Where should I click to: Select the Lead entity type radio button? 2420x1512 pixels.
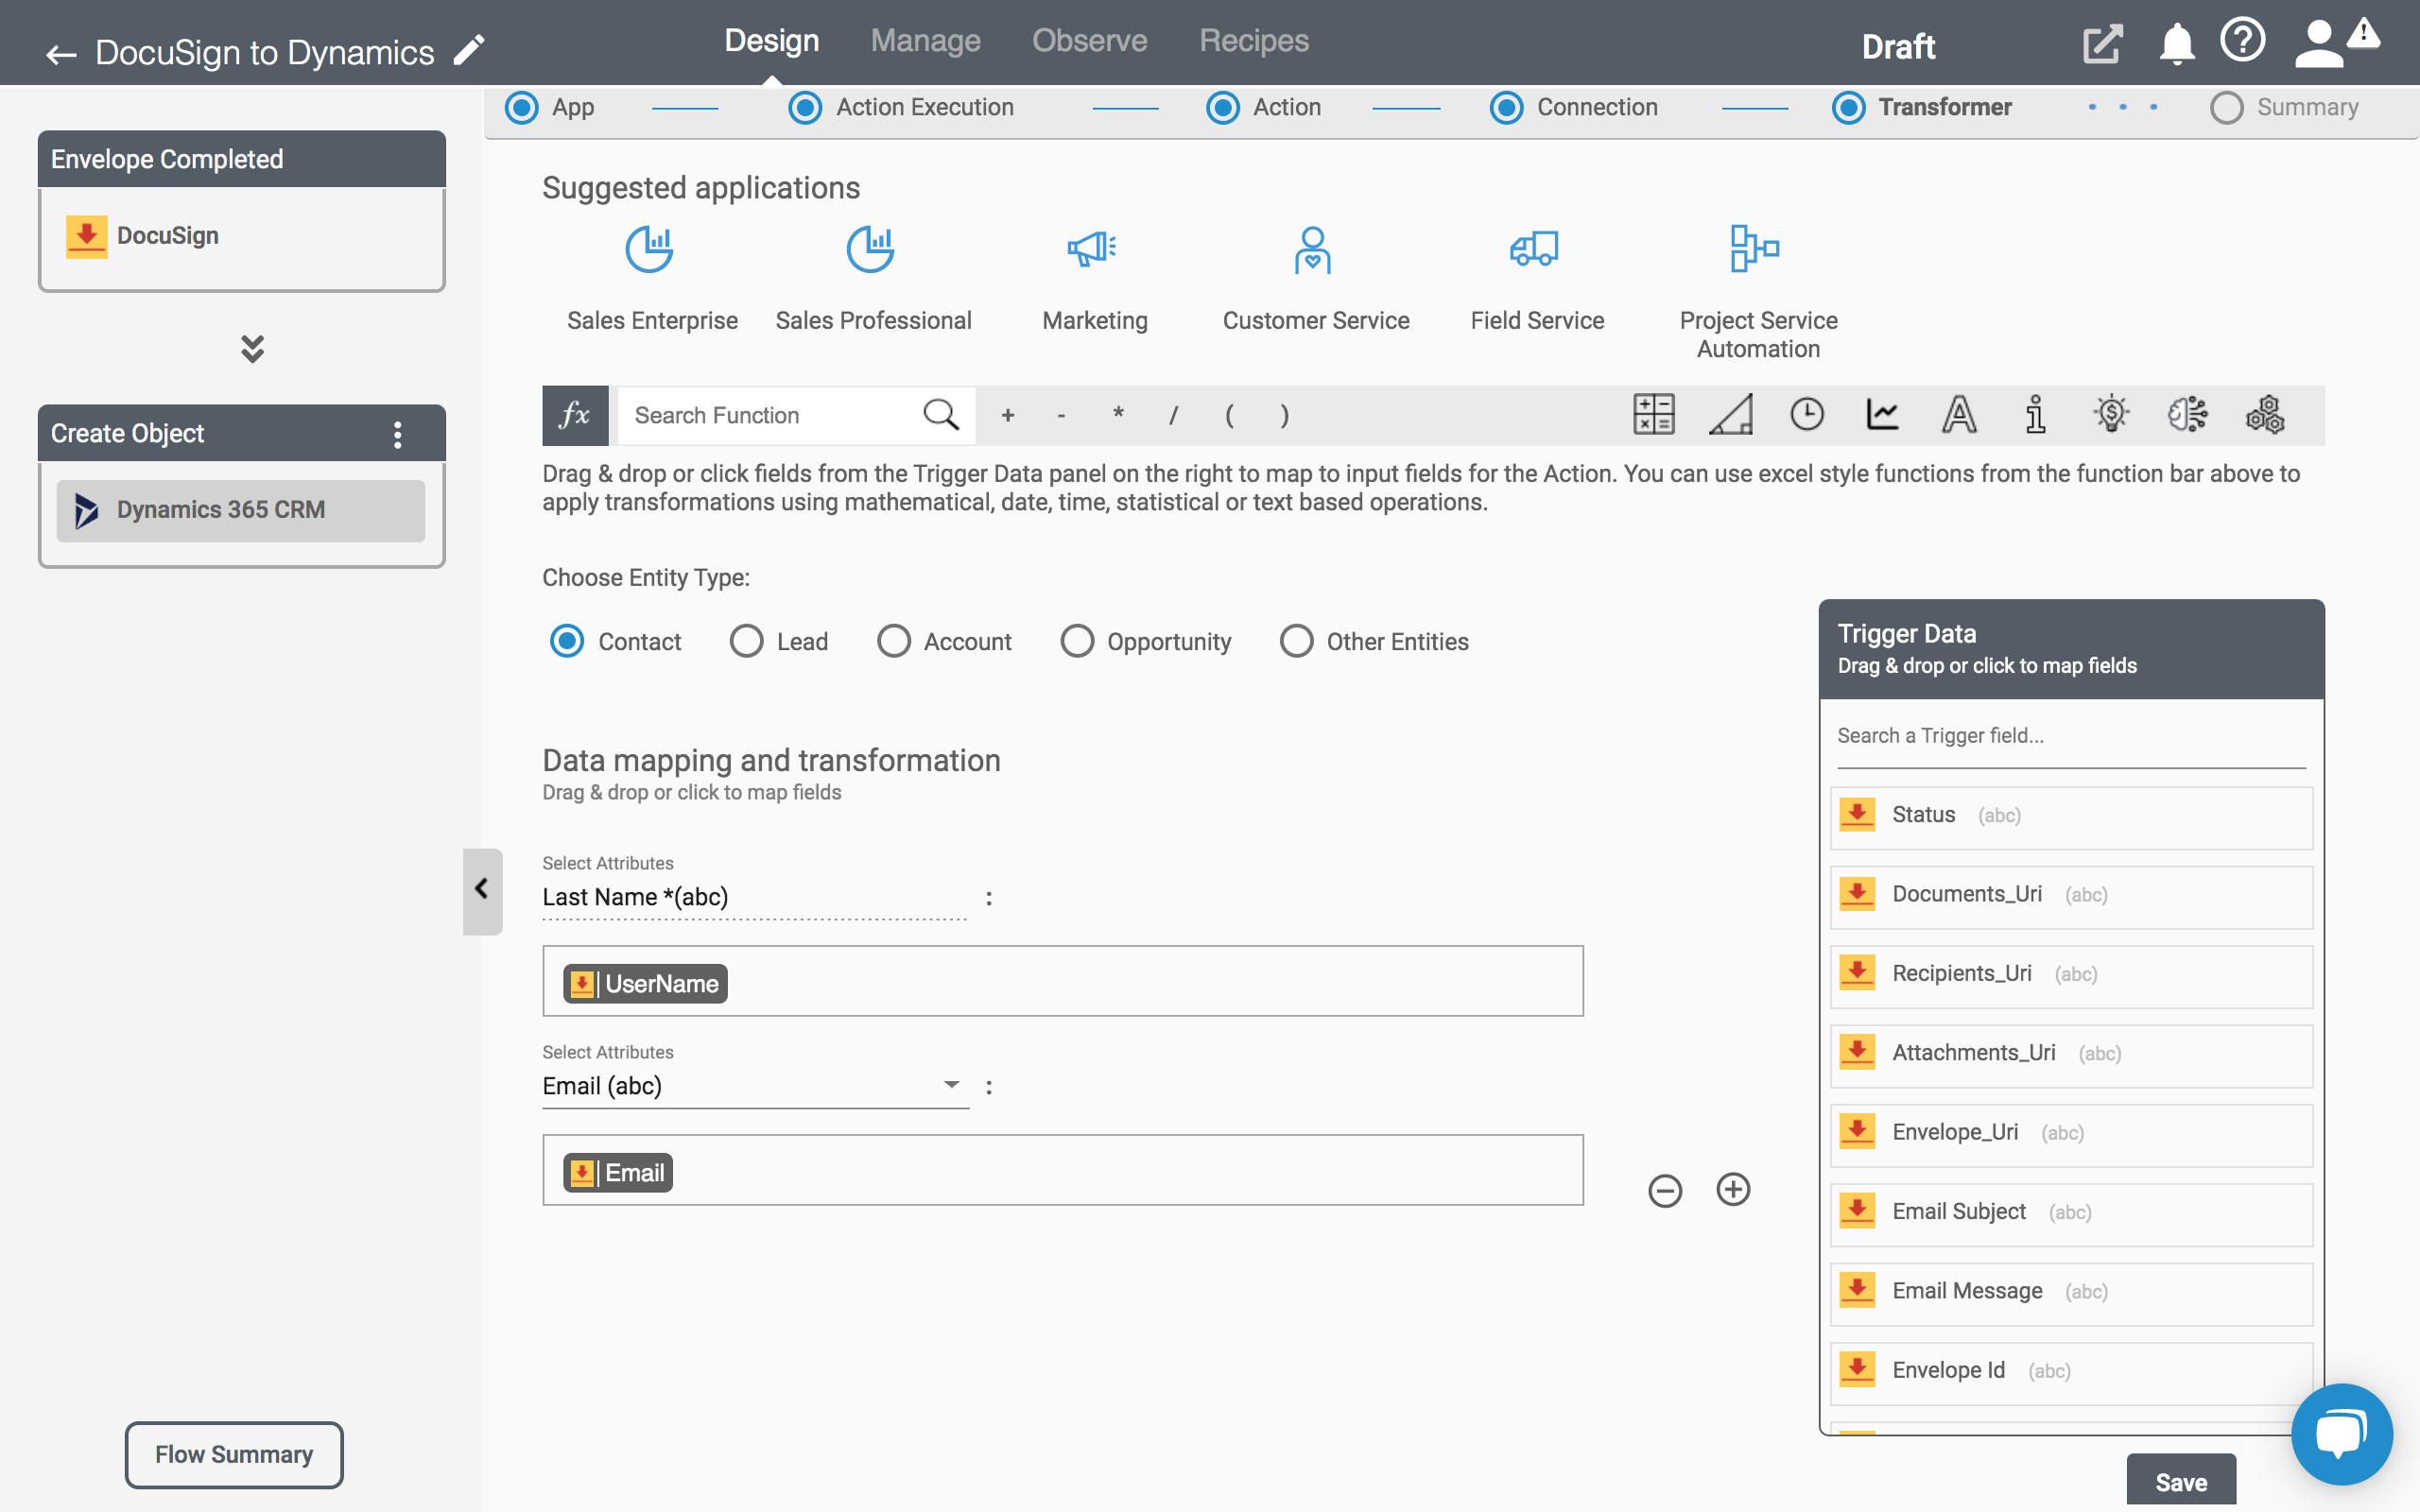pyautogui.click(x=748, y=639)
